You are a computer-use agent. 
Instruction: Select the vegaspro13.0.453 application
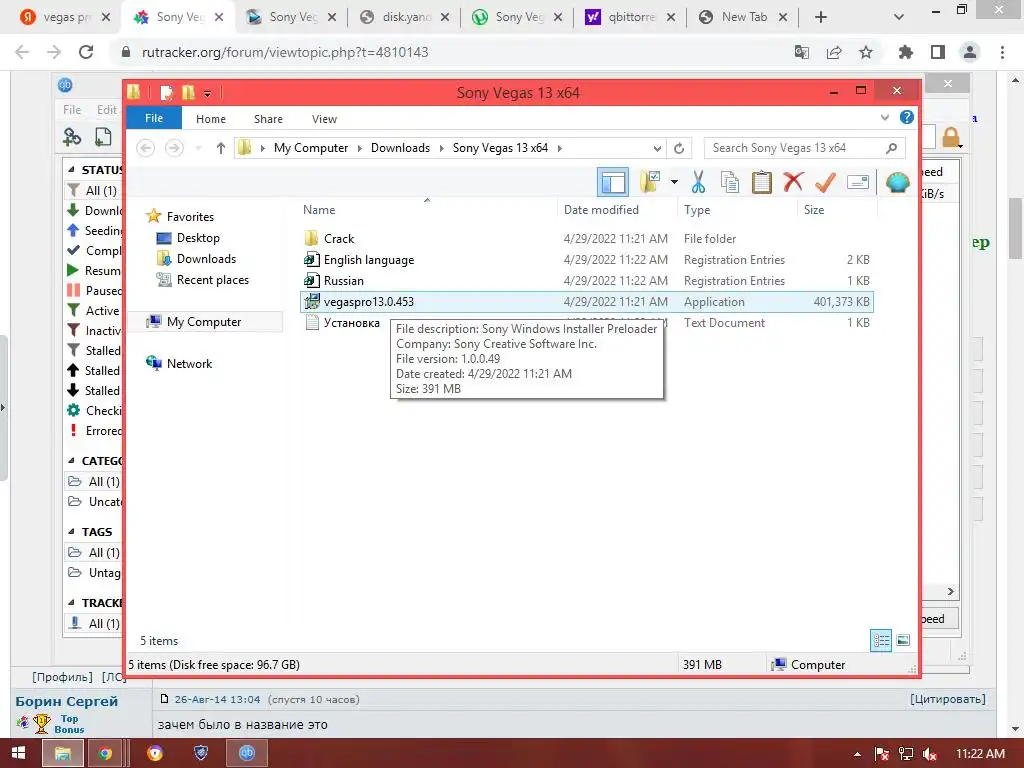(586, 302)
